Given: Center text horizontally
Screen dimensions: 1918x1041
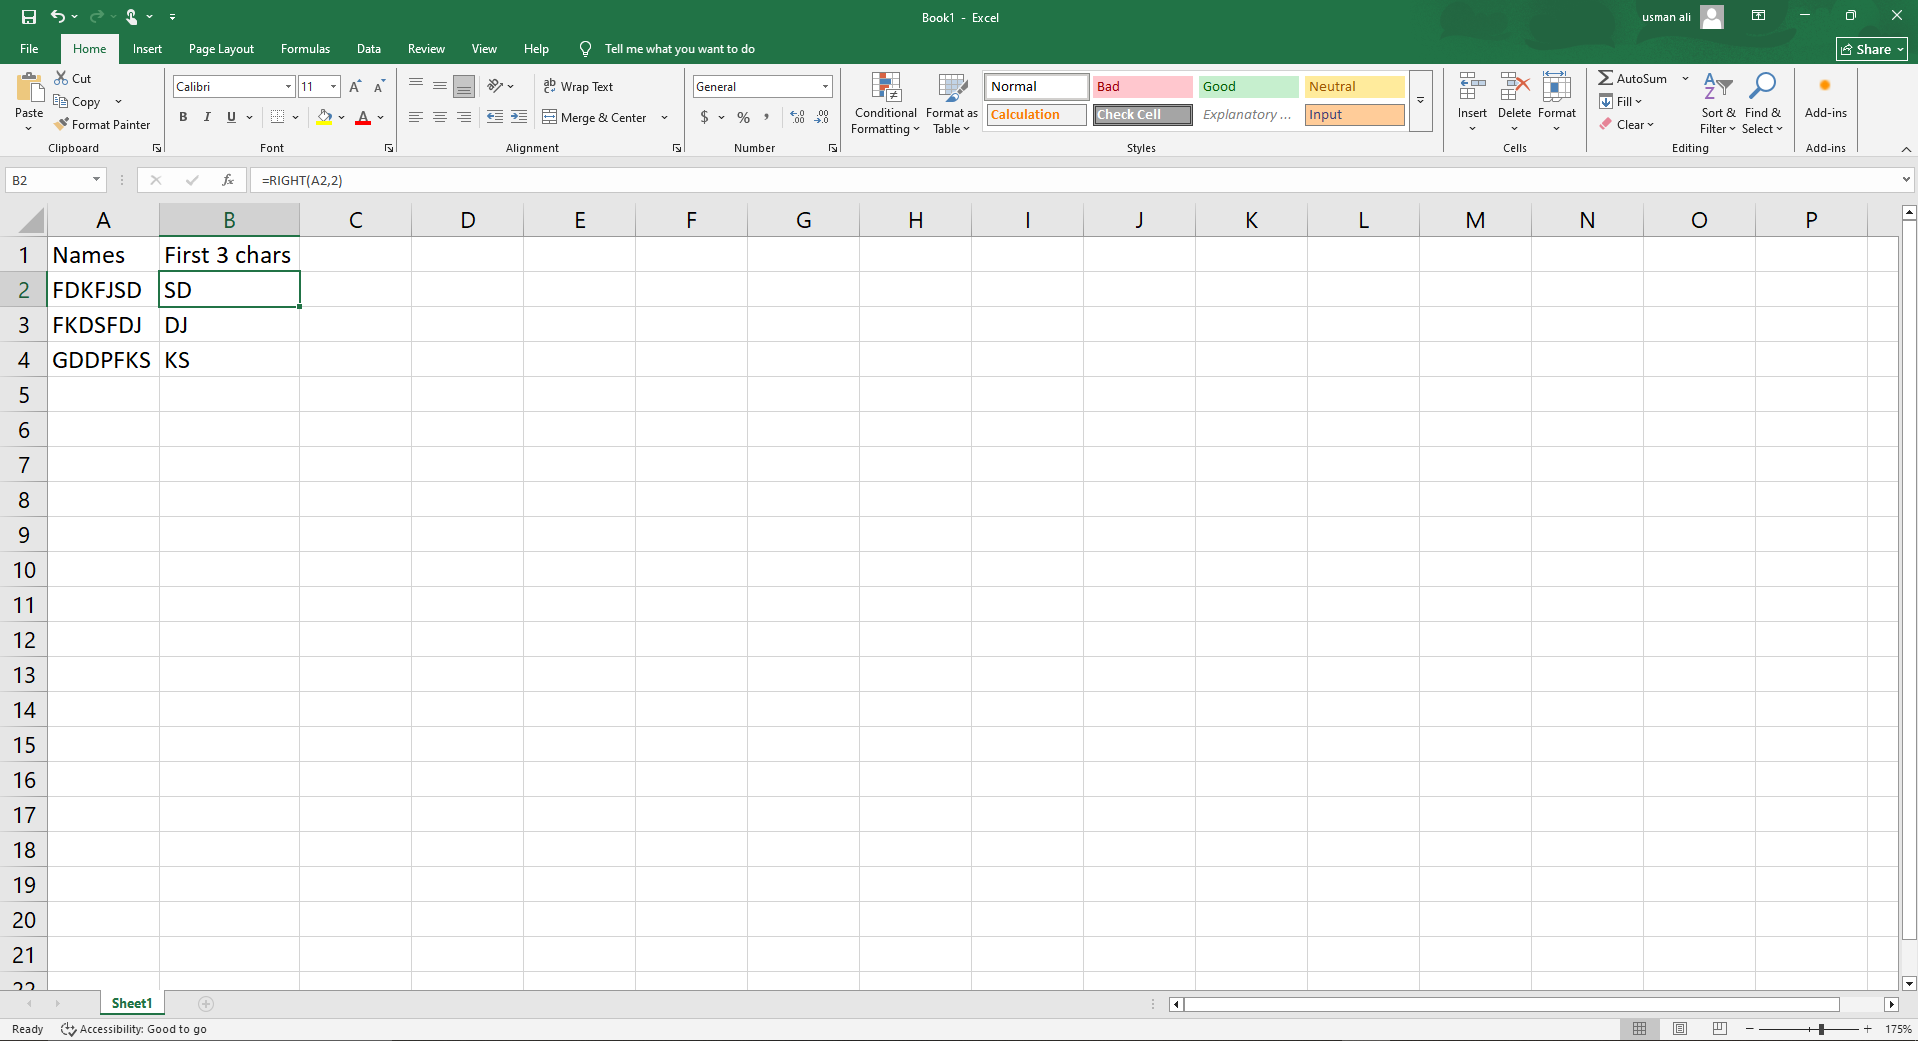Looking at the screenshot, I should [x=440, y=117].
